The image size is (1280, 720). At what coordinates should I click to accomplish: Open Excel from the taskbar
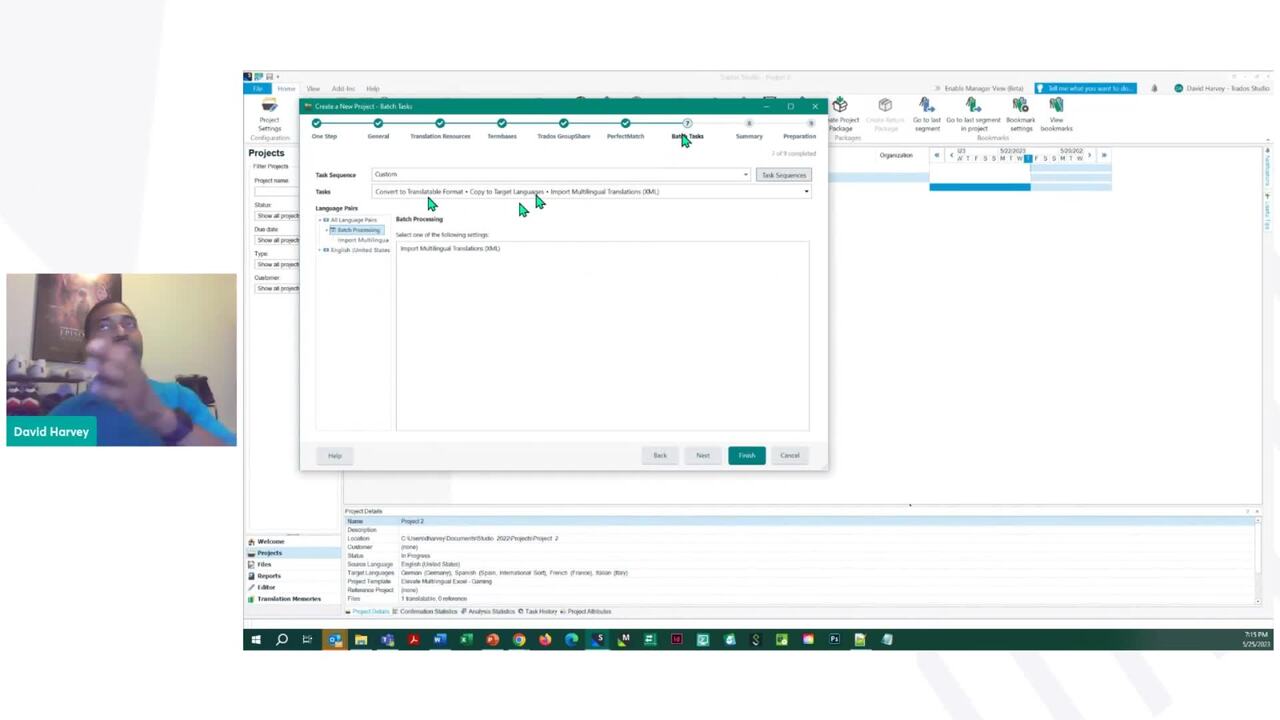466,639
